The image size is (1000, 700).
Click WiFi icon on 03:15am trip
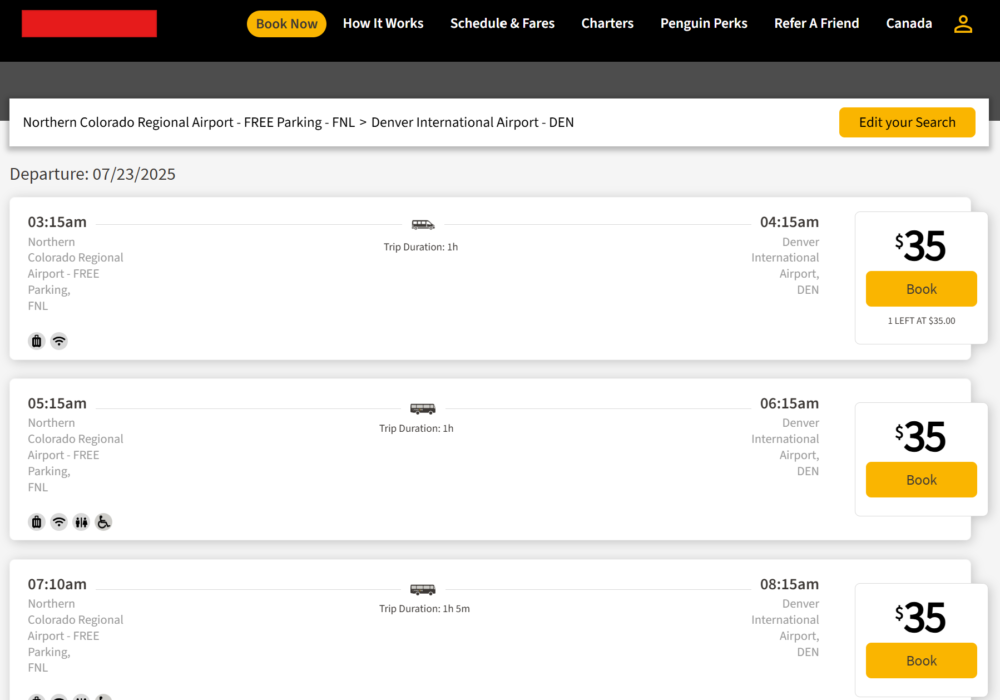pyautogui.click(x=59, y=341)
